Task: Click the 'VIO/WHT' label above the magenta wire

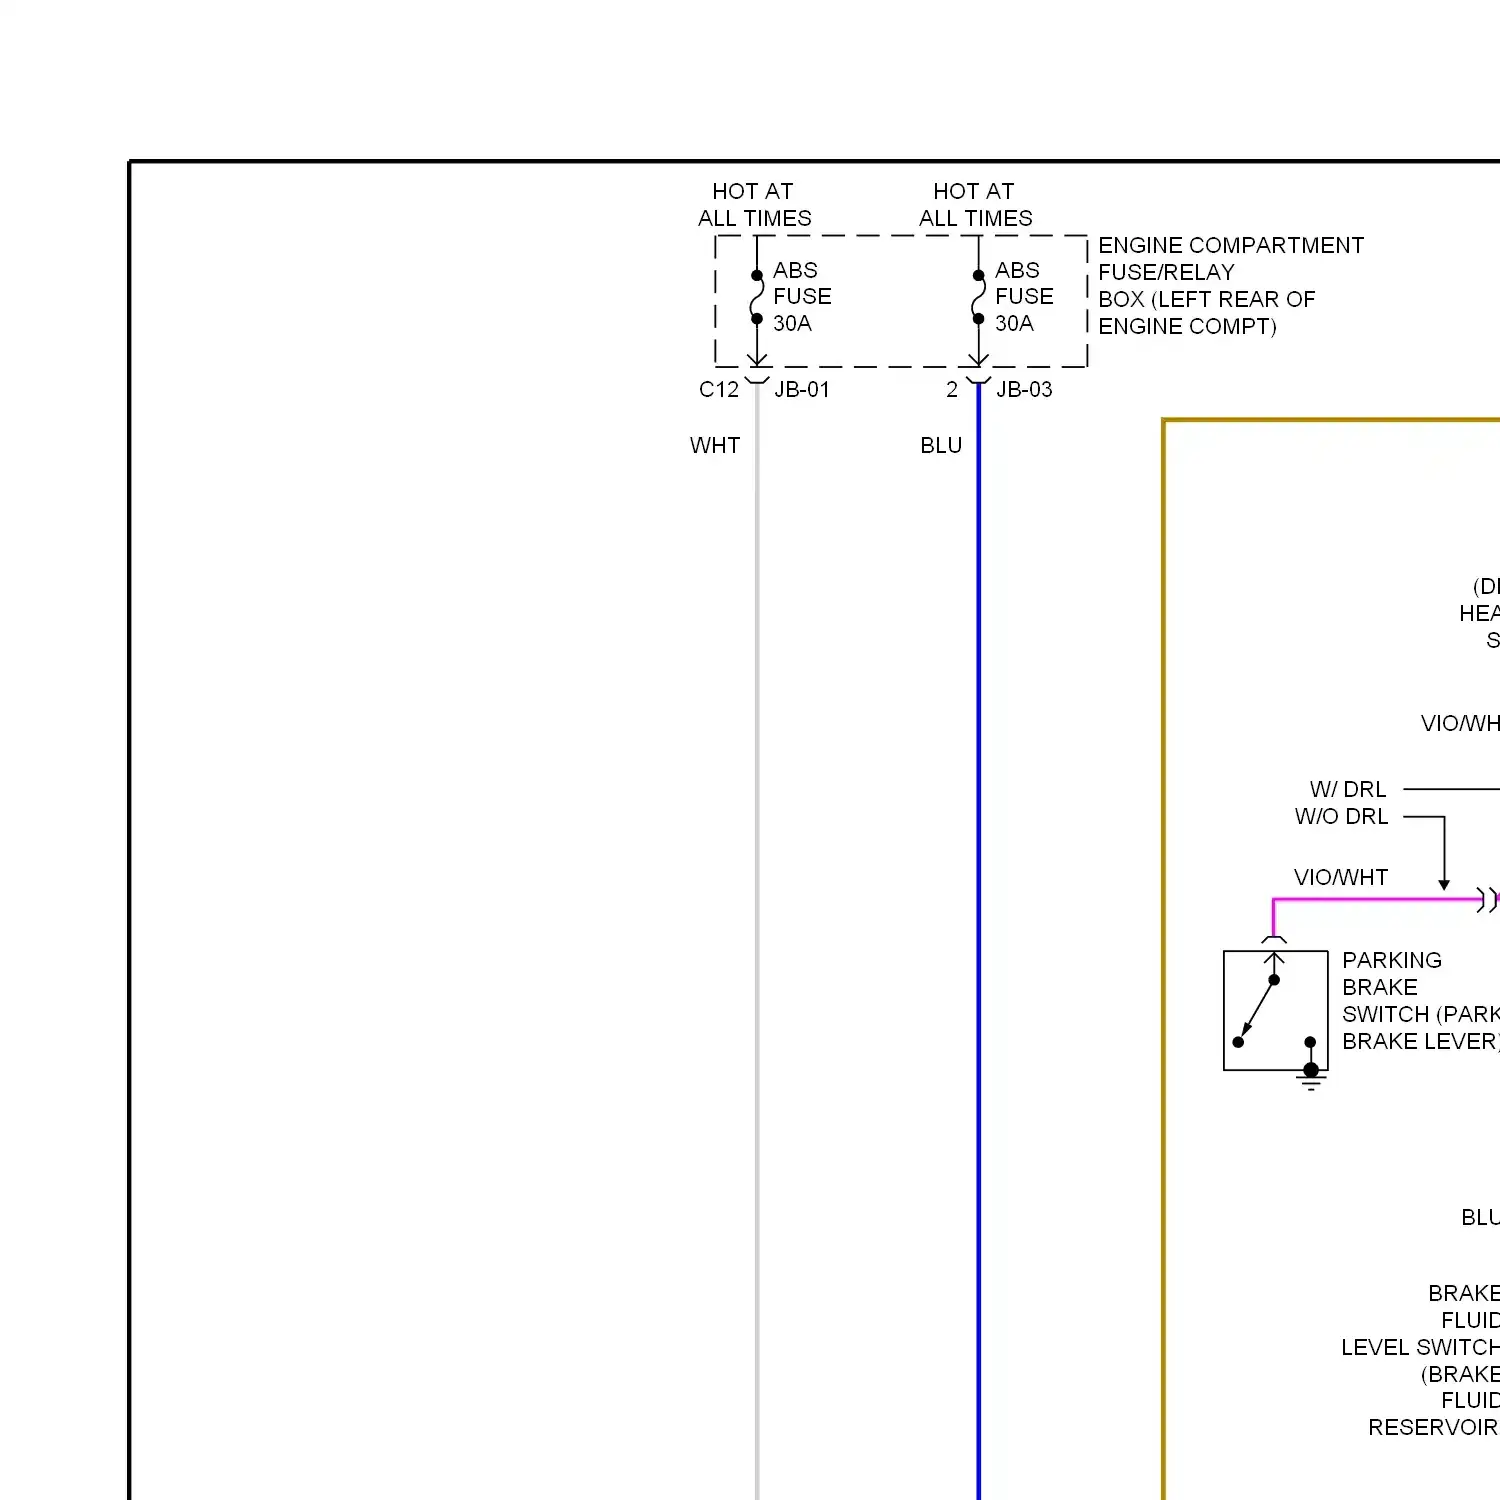Action: point(1341,878)
